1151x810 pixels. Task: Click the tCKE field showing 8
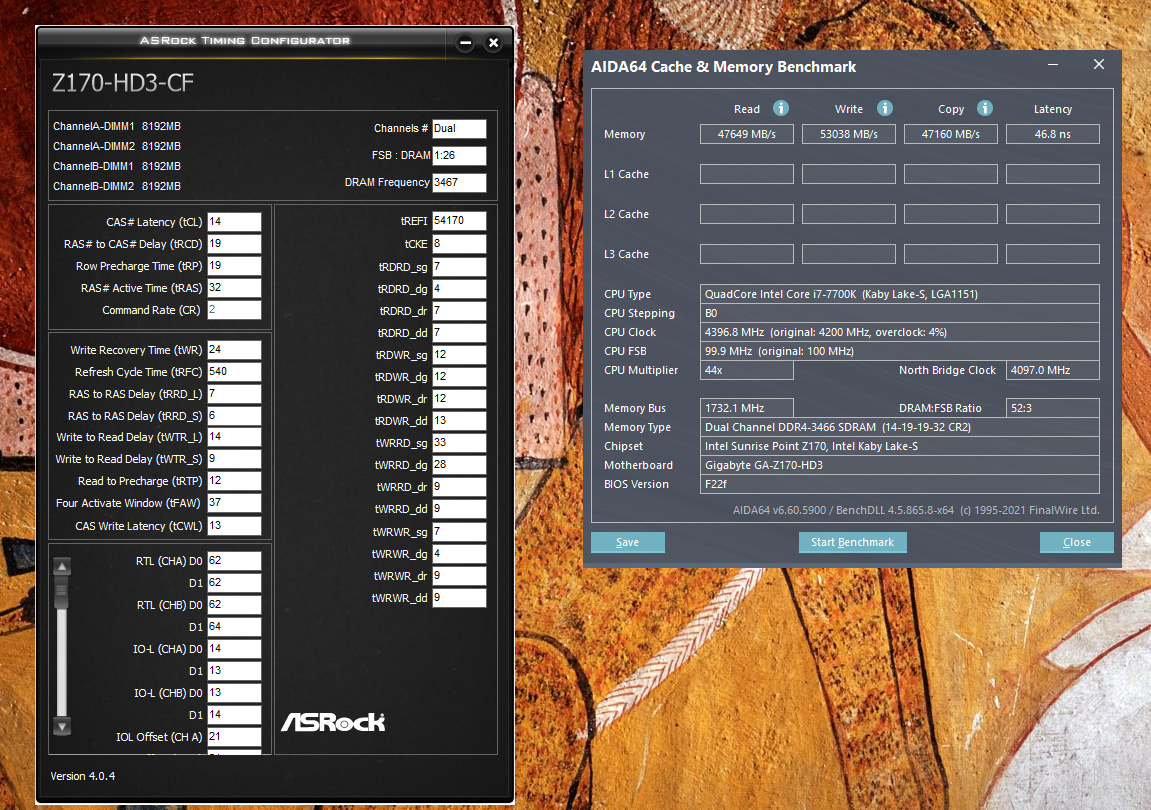[459, 244]
